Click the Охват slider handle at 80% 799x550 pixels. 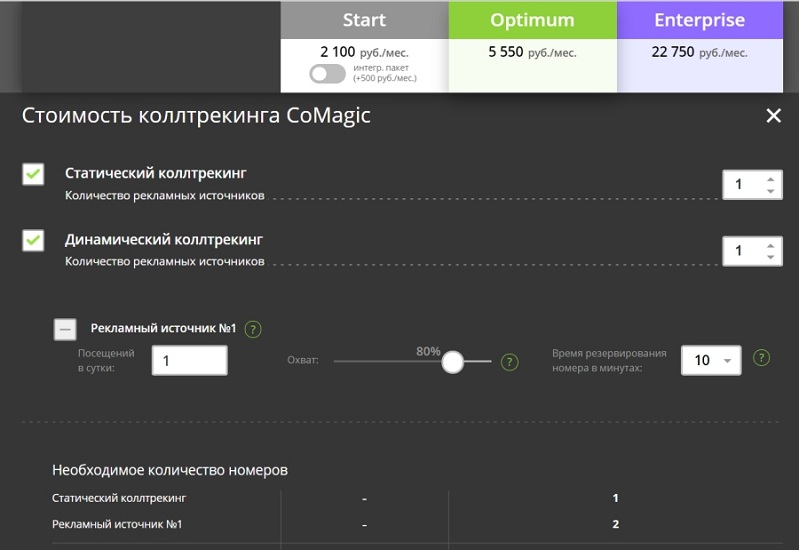[452, 362]
